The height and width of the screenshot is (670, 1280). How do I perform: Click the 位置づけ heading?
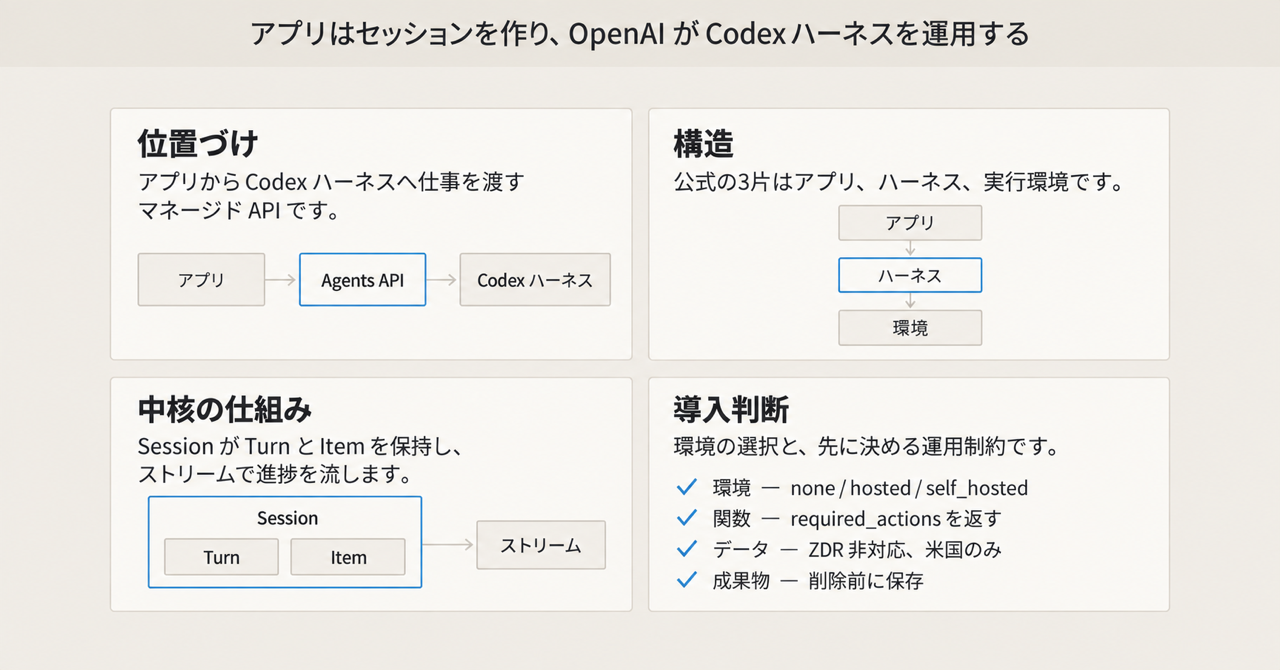[198, 144]
